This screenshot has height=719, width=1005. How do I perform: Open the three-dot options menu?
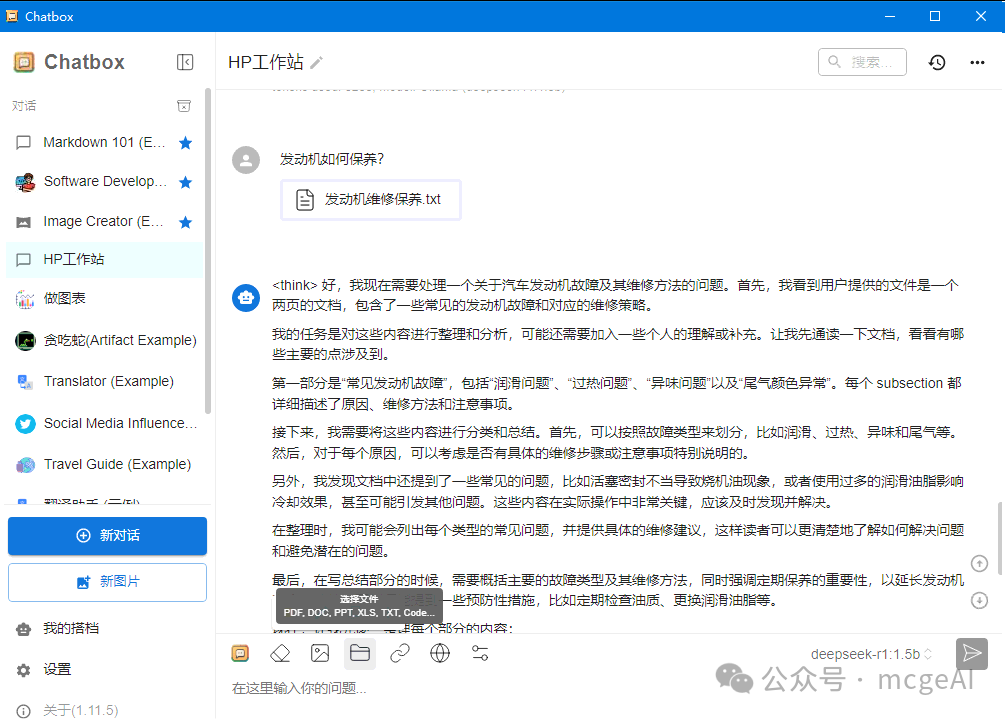977,62
